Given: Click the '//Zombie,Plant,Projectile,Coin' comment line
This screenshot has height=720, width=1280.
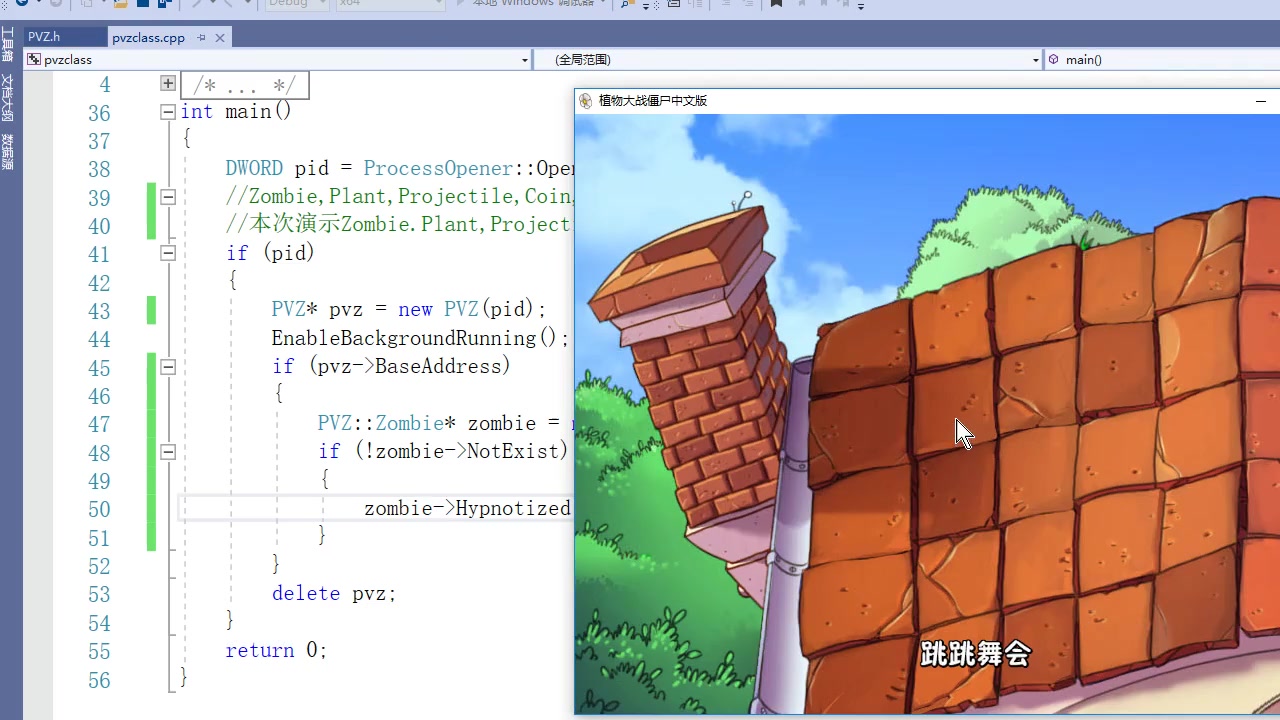Looking at the screenshot, I should 400,197.
